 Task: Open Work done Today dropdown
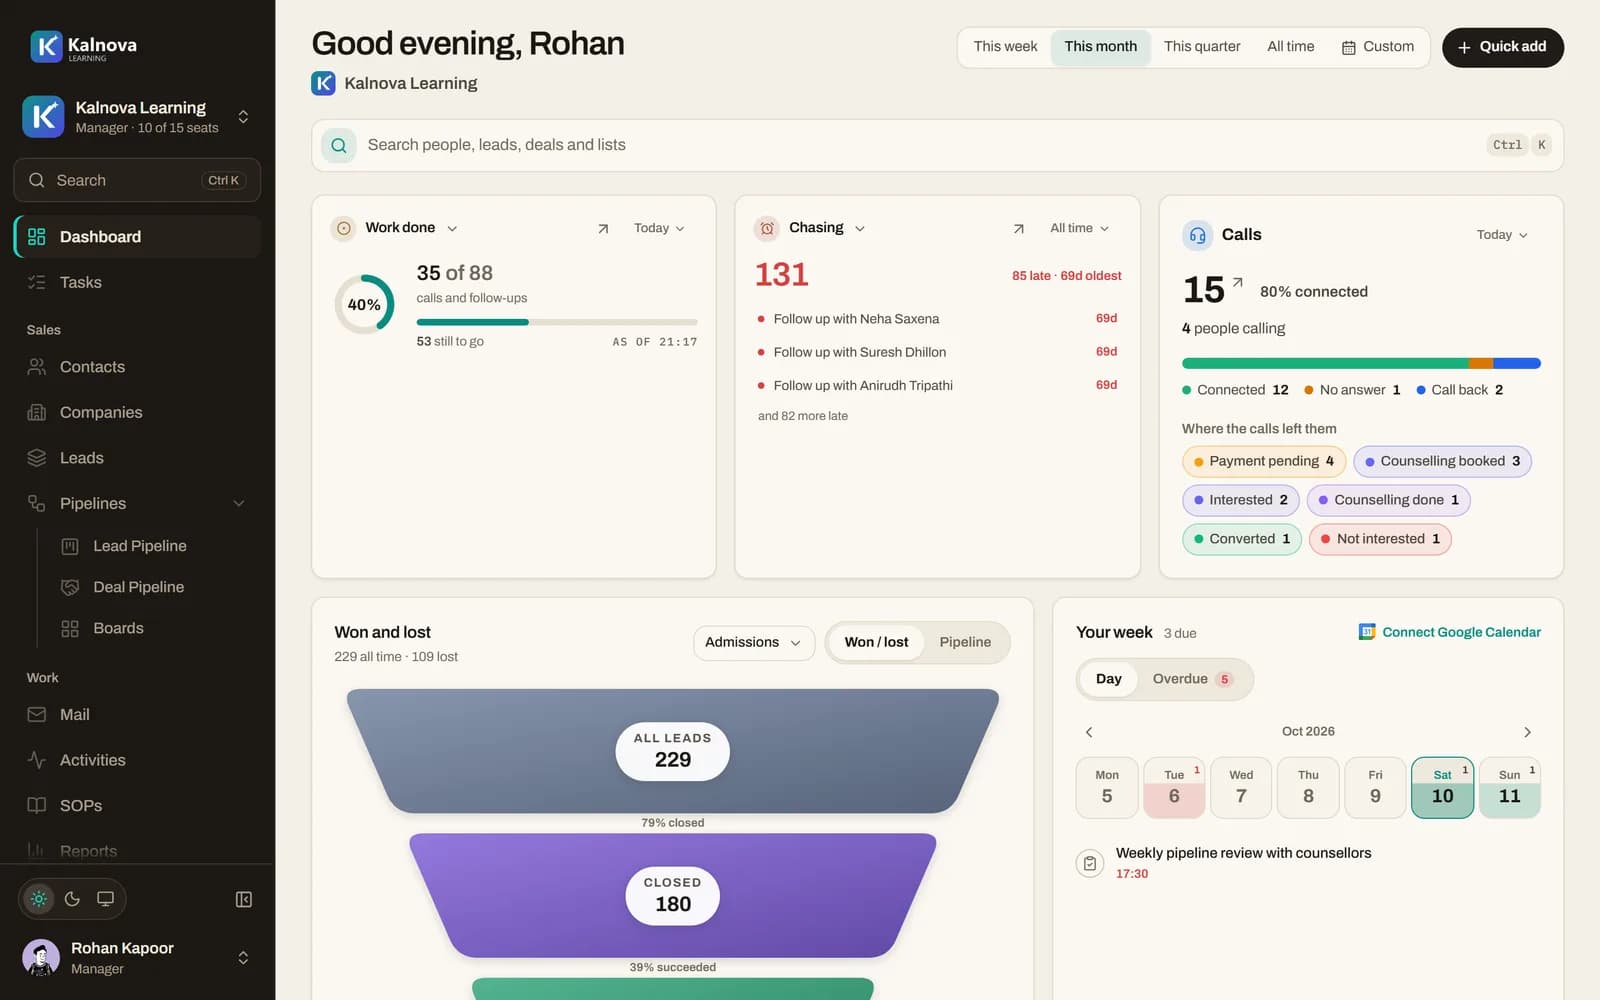coord(659,229)
